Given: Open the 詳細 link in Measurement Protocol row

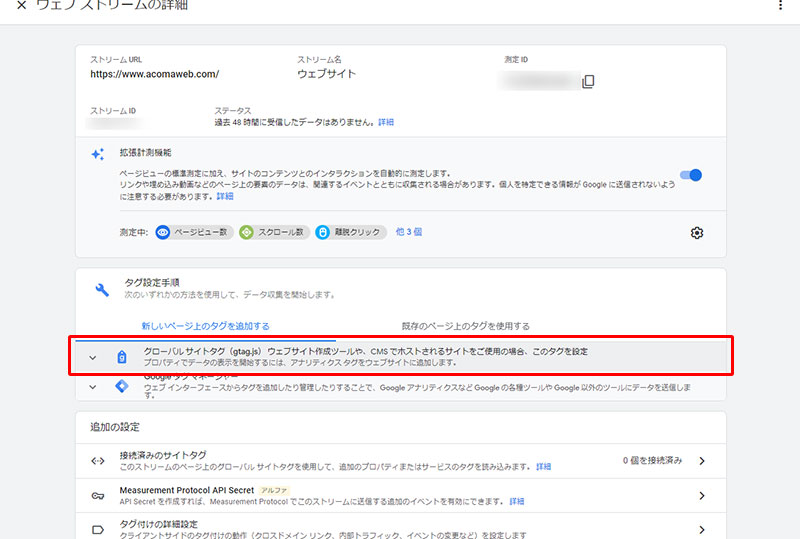Looking at the screenshot, I should coord(516,501).
